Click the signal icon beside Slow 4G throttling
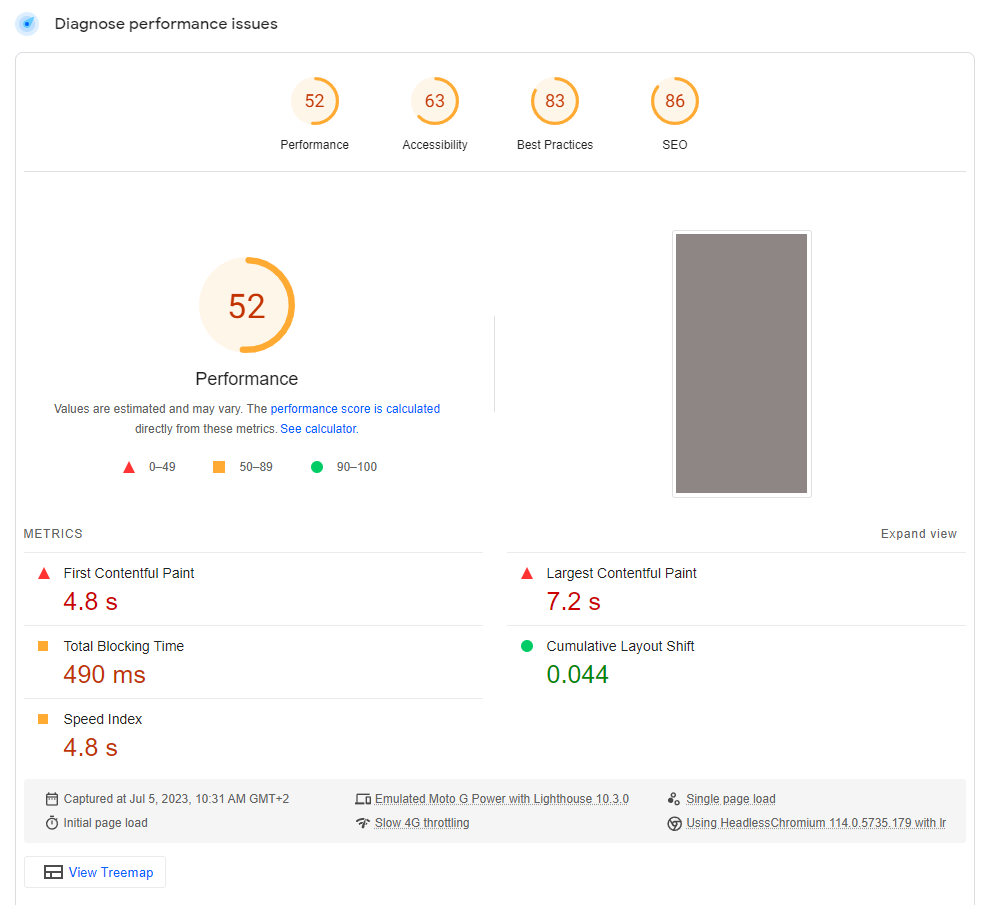The height and width of the screenshot is (905, 991). tap(362, 822)
